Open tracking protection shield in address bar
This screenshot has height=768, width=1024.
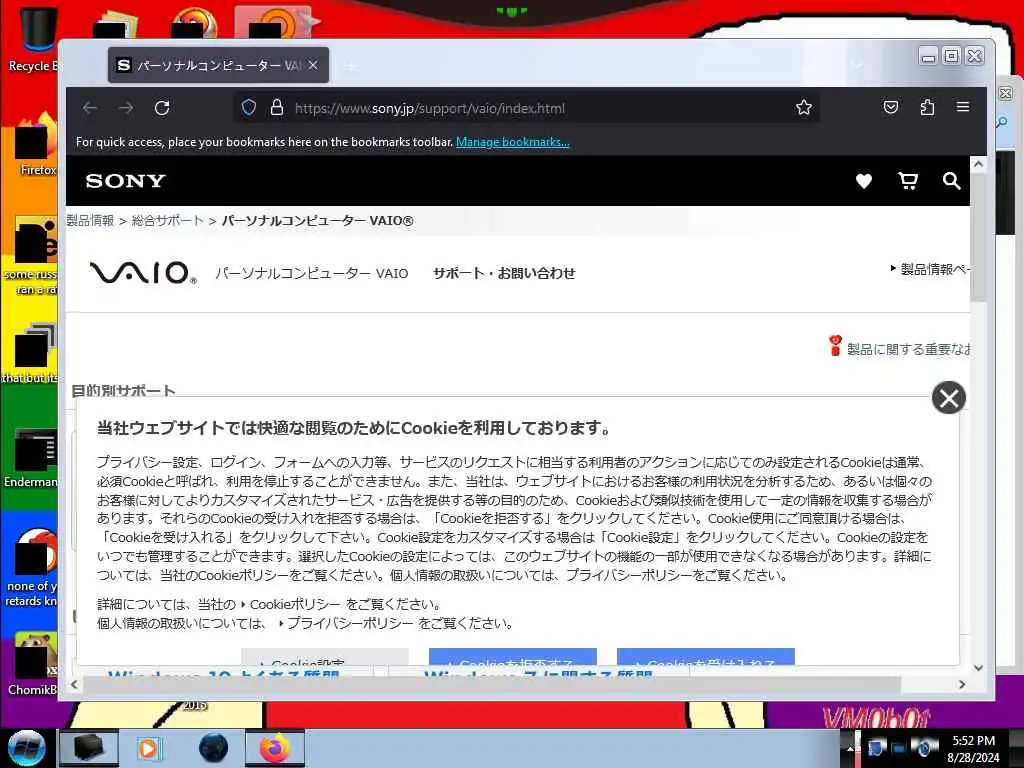[249, 107]
